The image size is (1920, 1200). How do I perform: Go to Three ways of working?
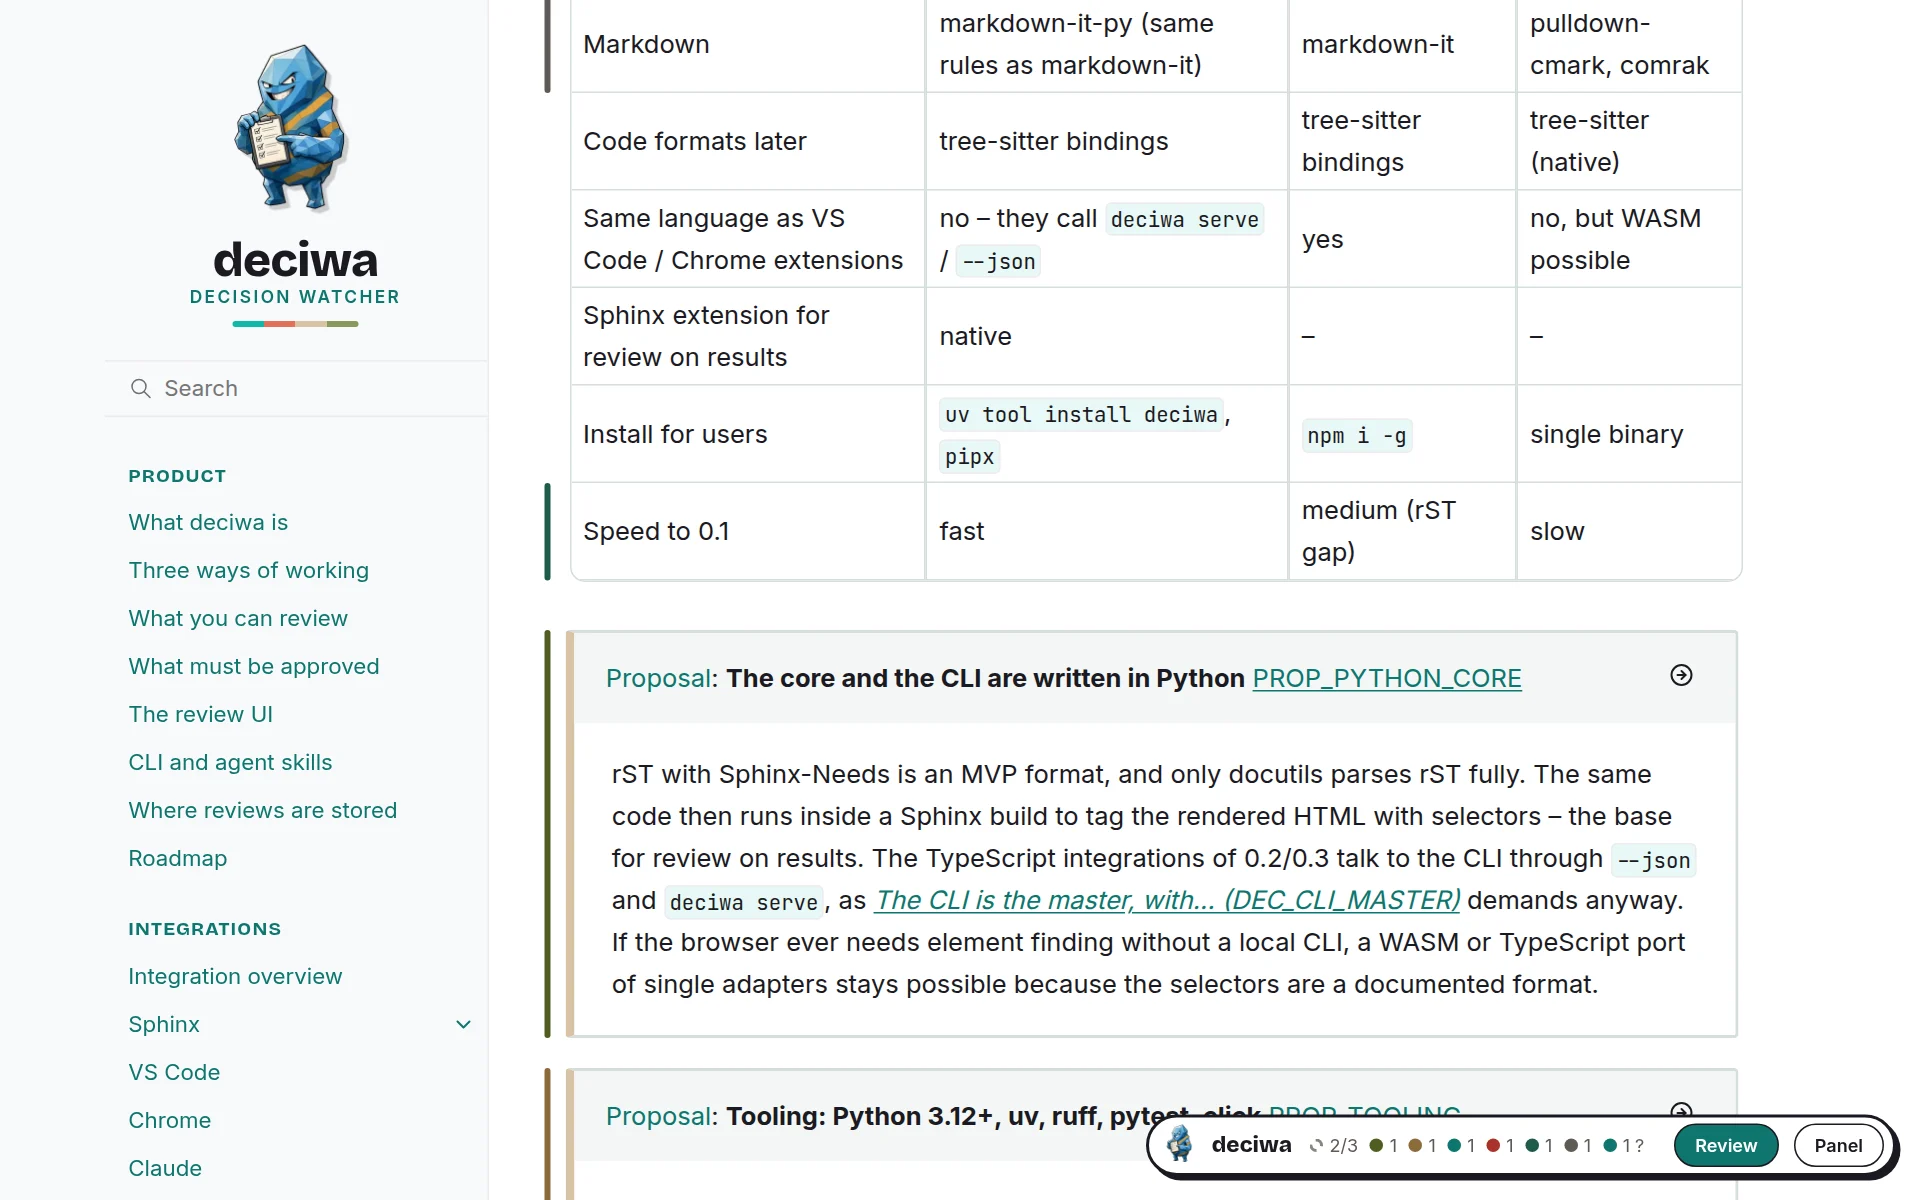pos(248,570)
